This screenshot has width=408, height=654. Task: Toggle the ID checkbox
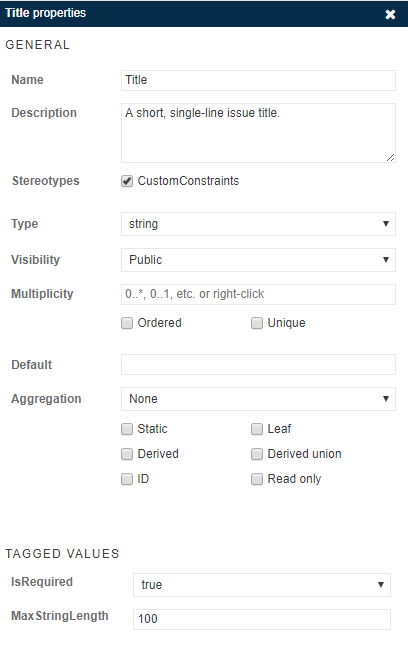click(127, 479)
